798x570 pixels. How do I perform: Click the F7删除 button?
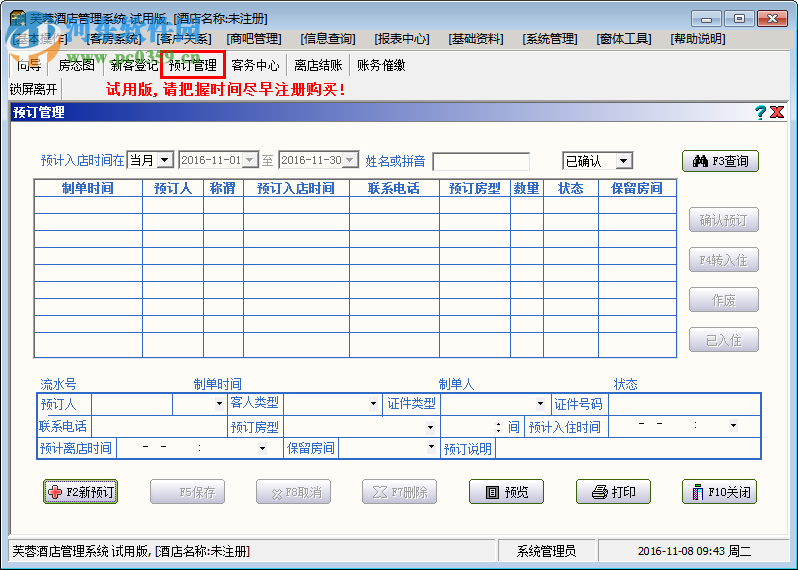(400, 492)
